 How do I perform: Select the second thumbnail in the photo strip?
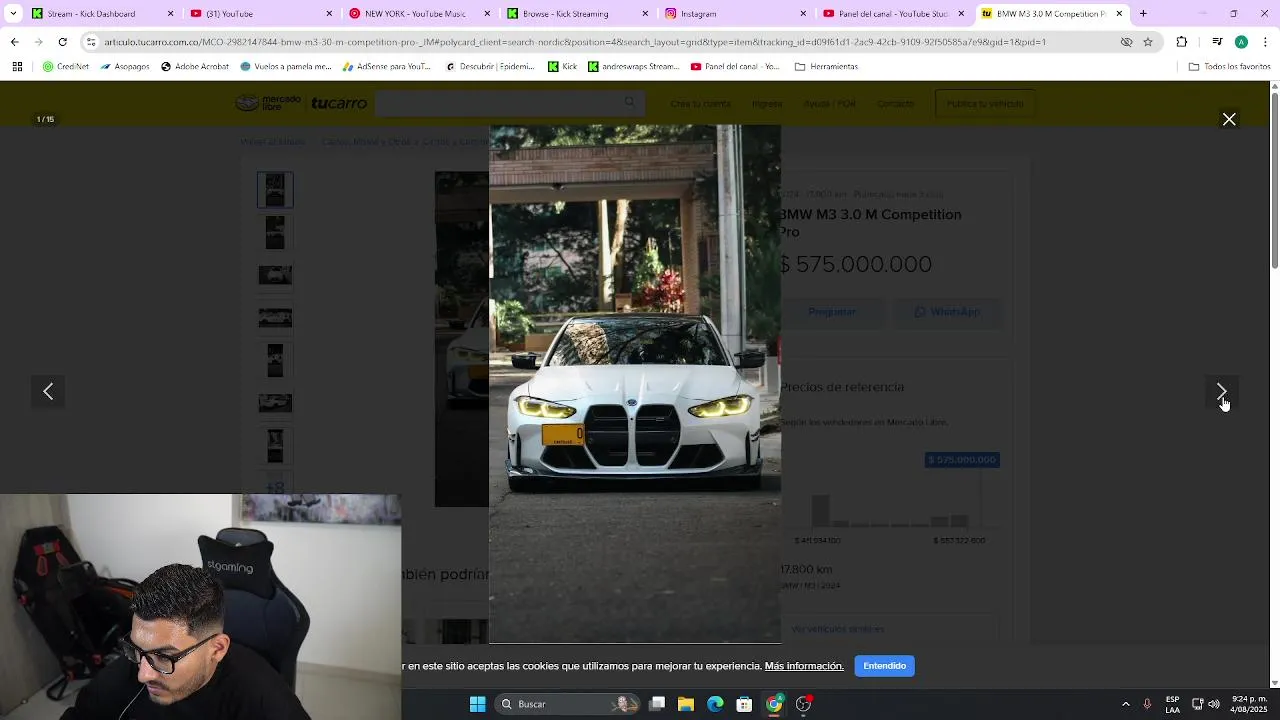point(275,232)
